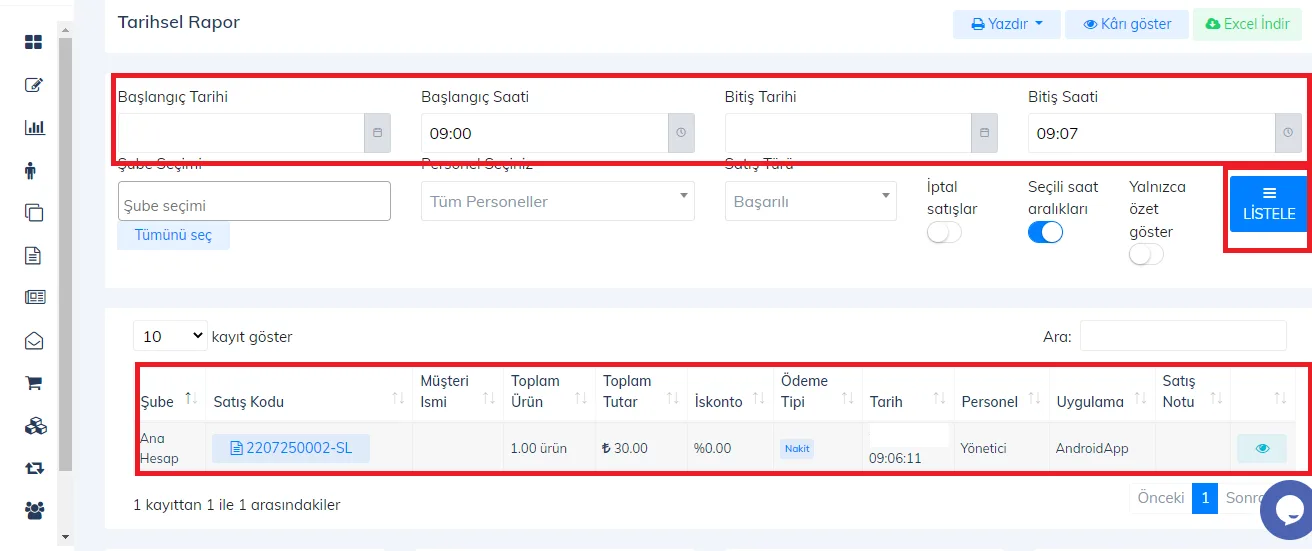Viewport: 1312px width, 551px height.
Task: Click the calendar icon beside Başlangıç Tarihi
Action: pos(377,133)
